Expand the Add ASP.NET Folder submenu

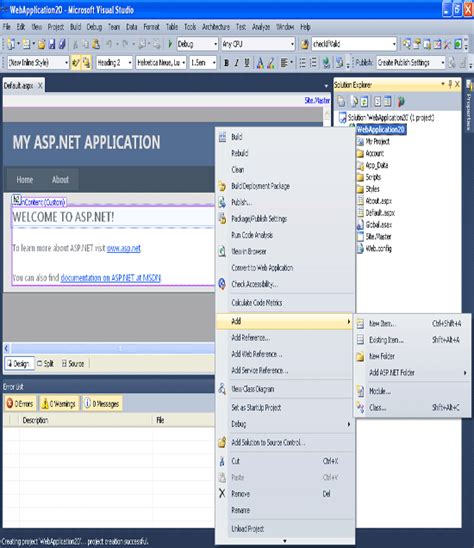click(x=412, y=373)
